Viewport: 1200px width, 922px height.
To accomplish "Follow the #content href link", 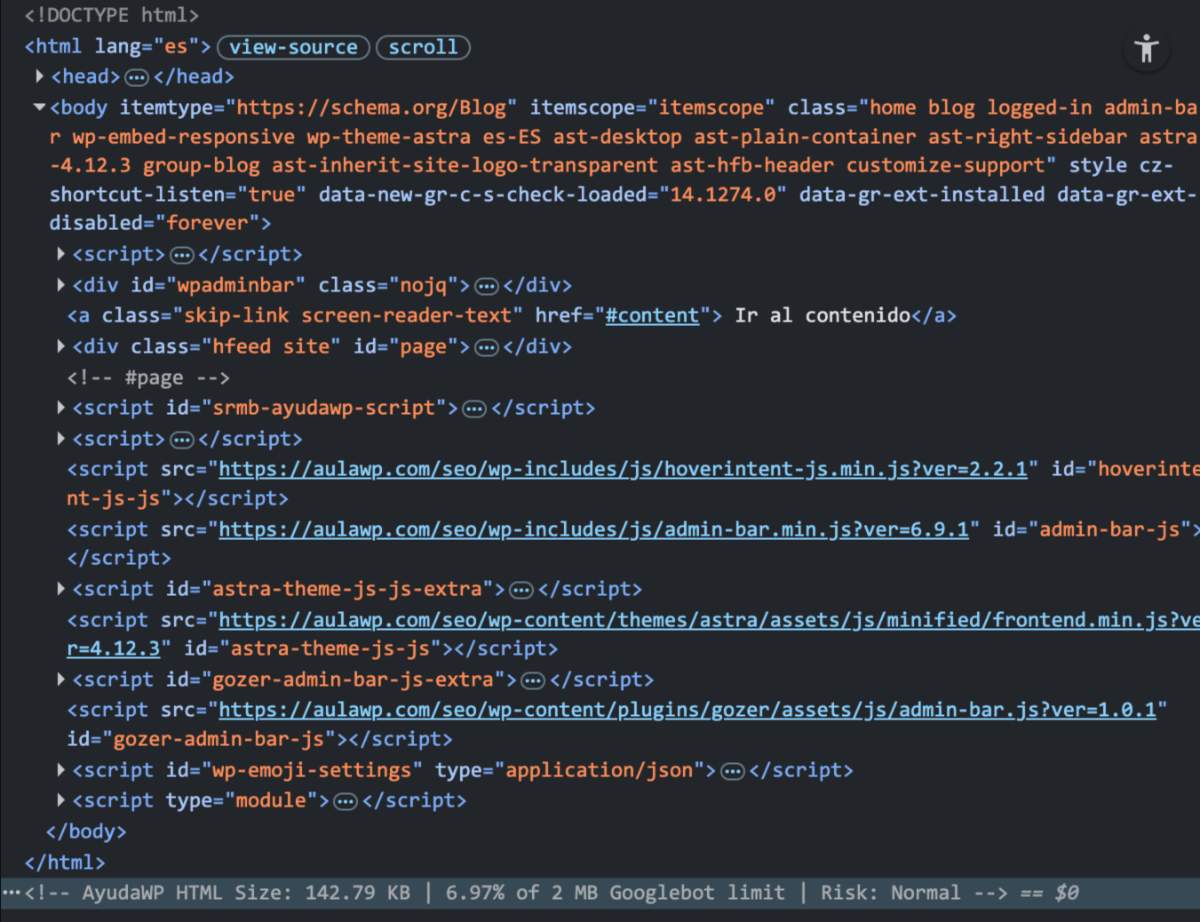I will [x=652, y=316].
